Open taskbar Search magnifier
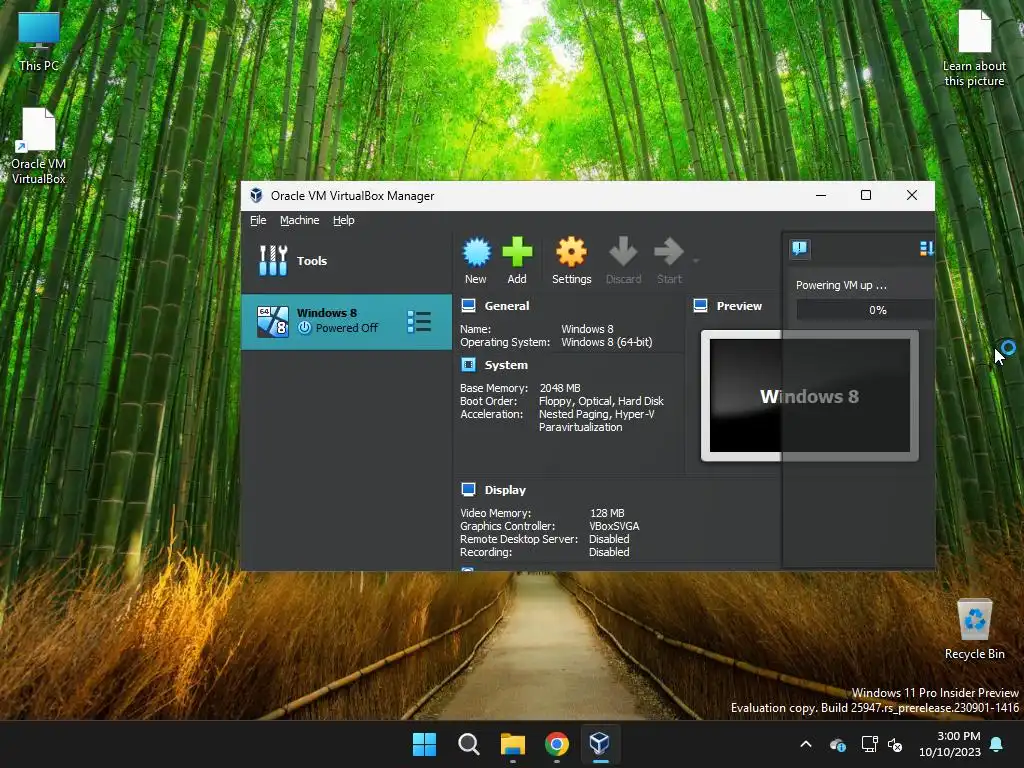Viewport: 1024px width, 768px height. [x=469, y=744]
